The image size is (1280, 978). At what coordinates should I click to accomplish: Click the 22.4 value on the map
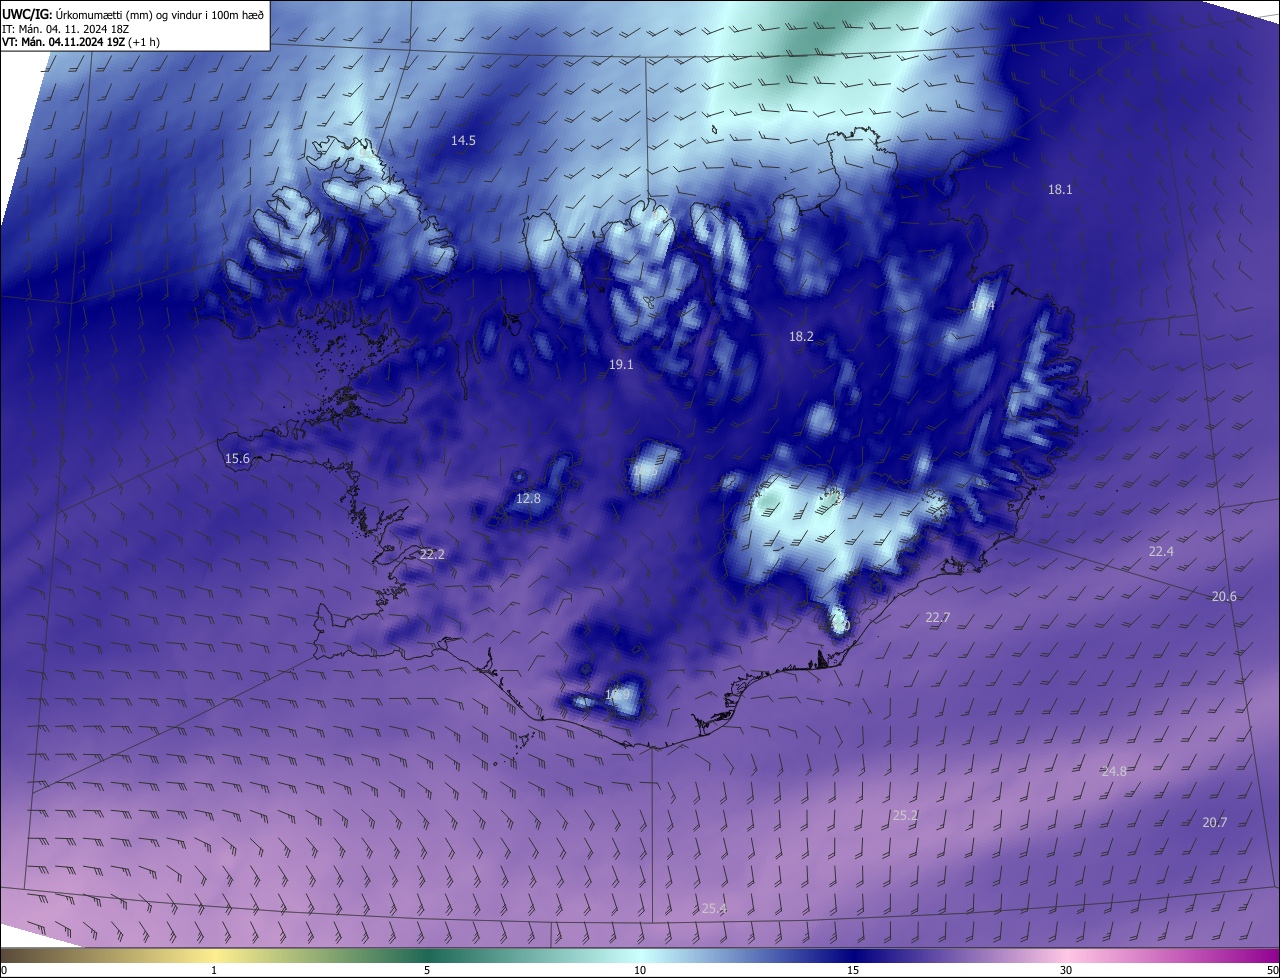pos(1161,552)
